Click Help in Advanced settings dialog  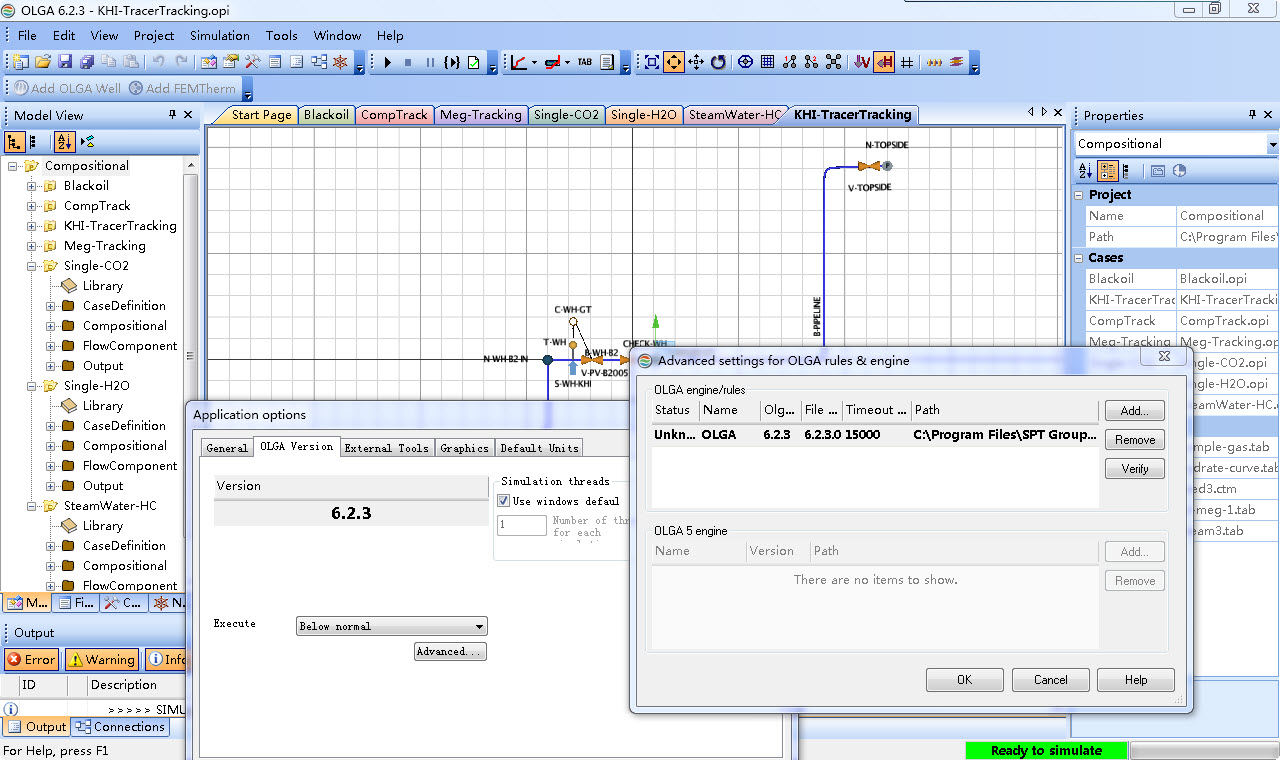[x=1136, y=680]
